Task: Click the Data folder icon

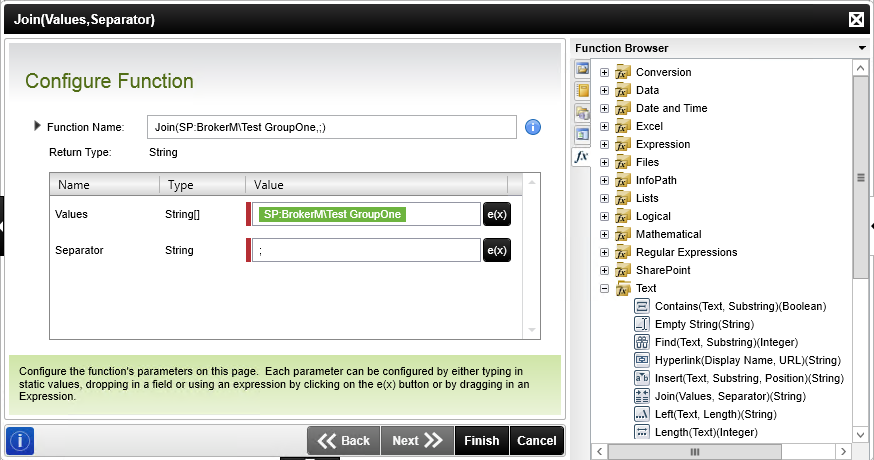Action: [623, 90]
